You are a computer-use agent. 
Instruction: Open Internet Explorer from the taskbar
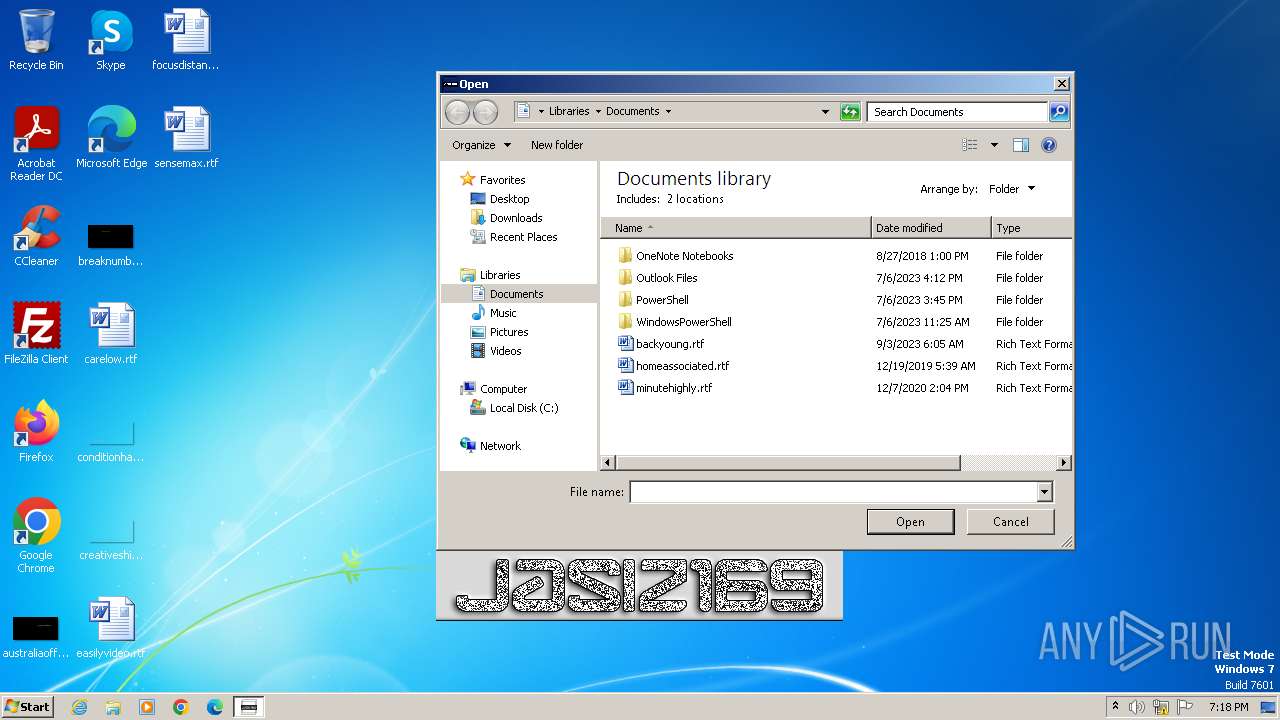pos(79,707)
